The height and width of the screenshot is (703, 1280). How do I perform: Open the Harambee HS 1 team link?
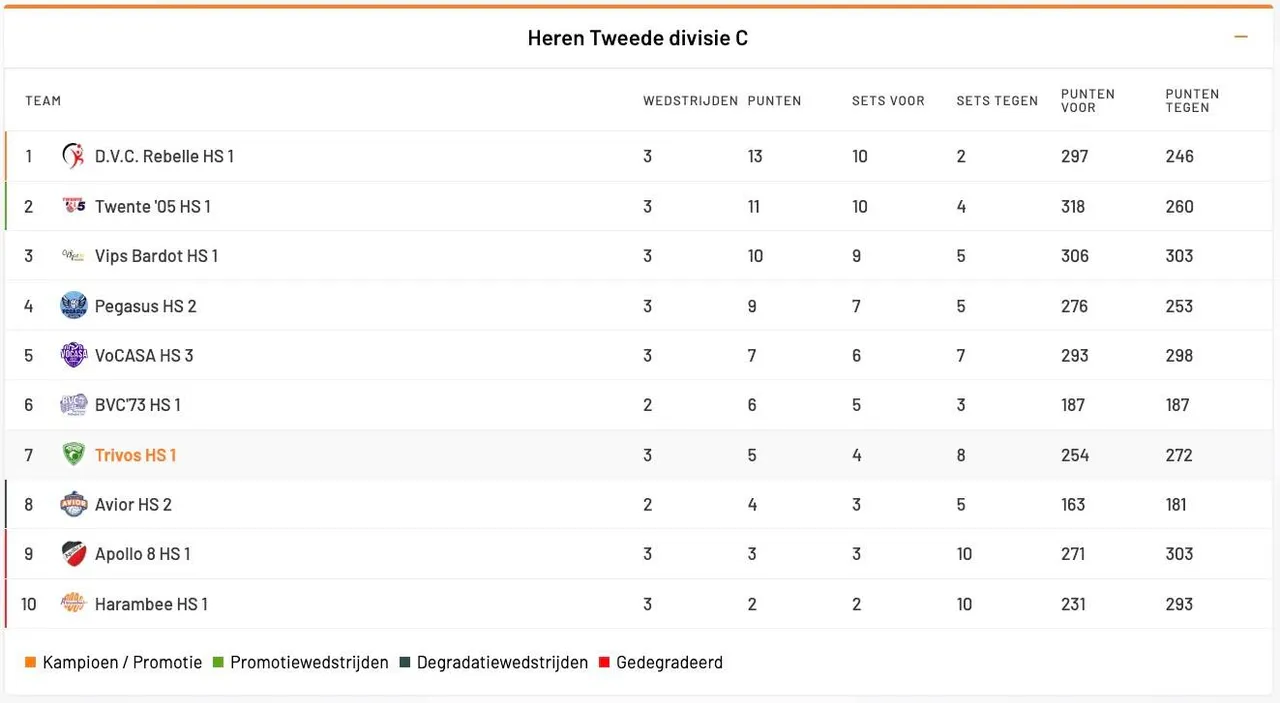(x=151, y=604)
